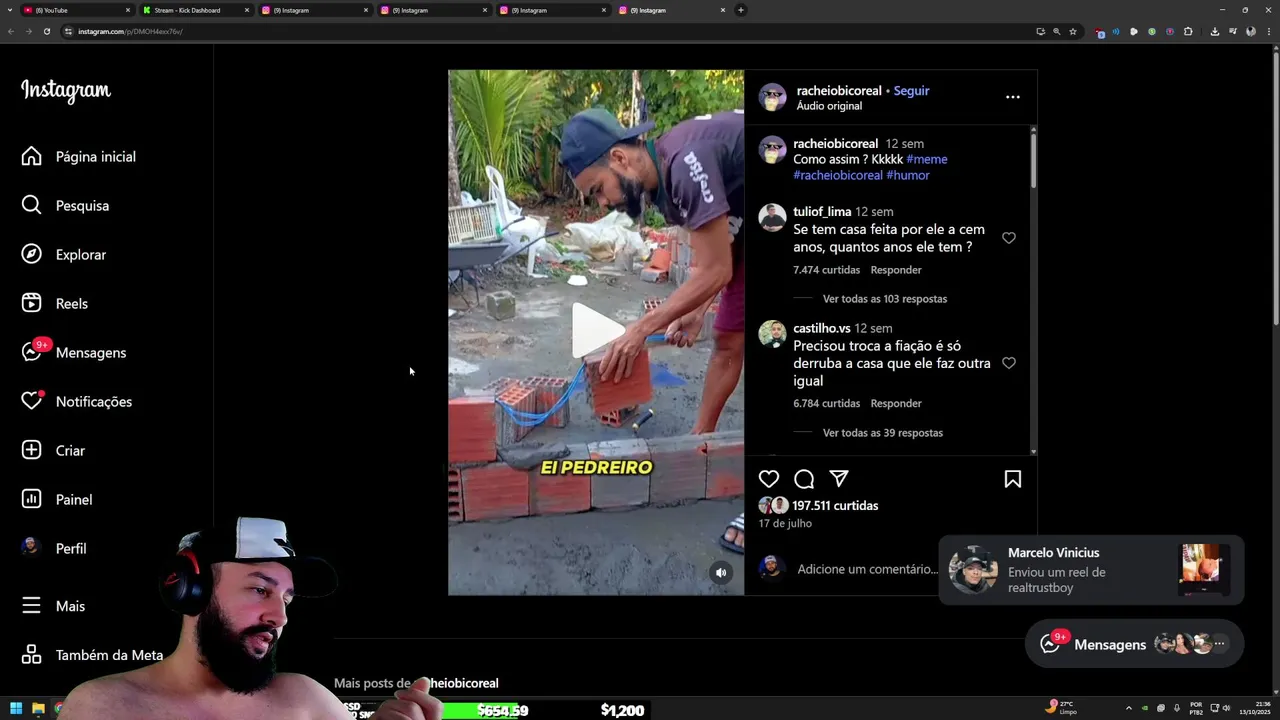Open the Página inicial home icon
Screen dimensions: 1280x720
(32, 156)
